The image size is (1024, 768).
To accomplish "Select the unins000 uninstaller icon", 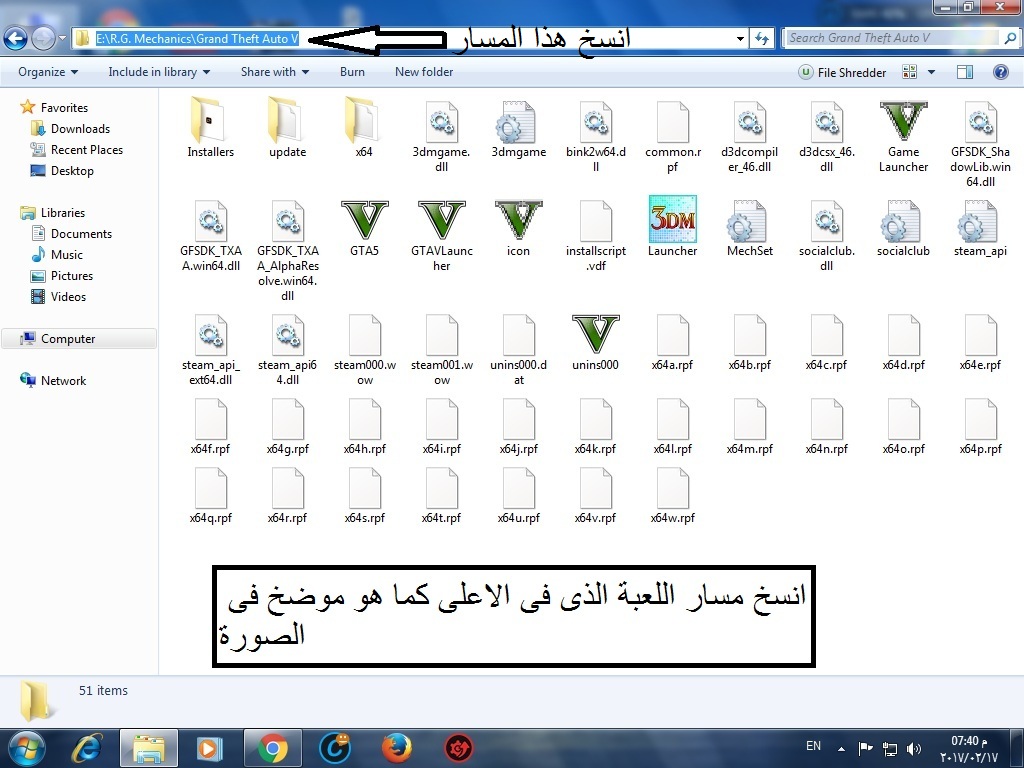I will click(595, 336).
